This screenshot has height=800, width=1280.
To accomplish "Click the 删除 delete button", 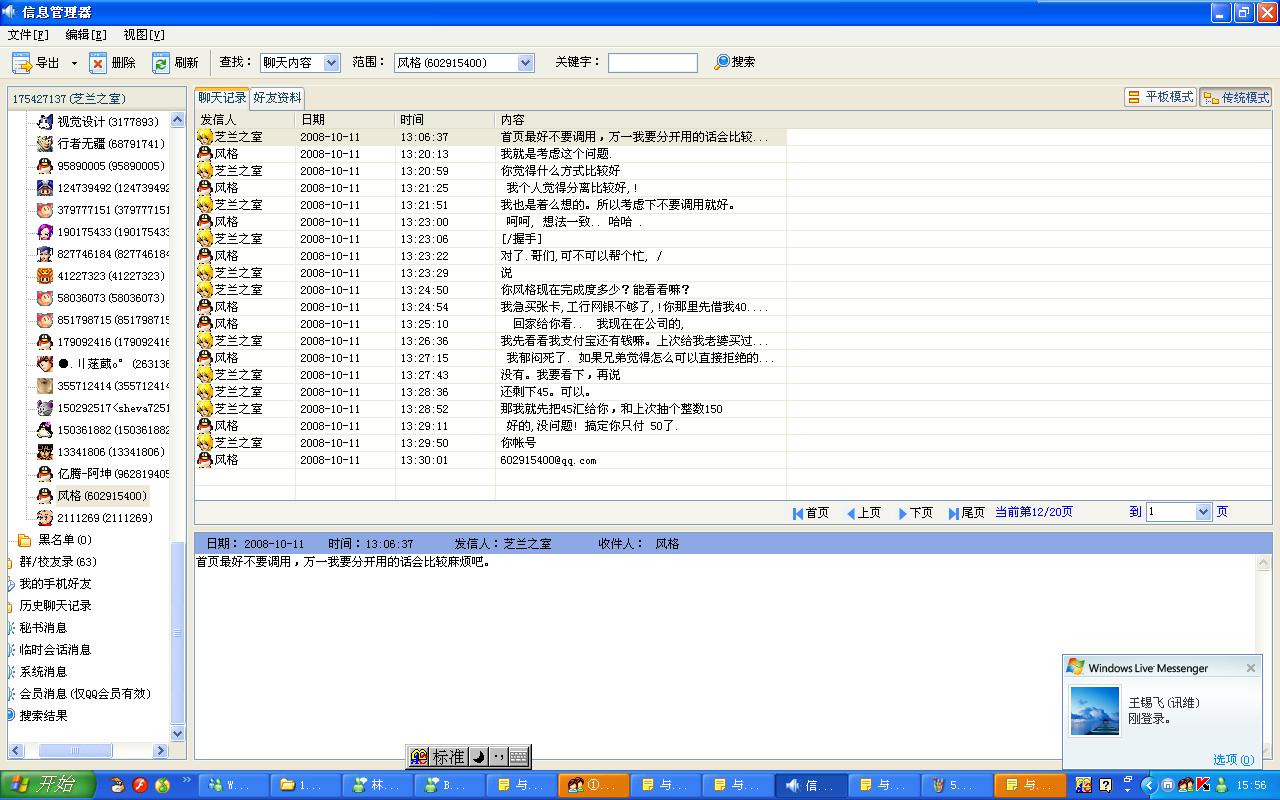I will pyautogui.click(x=112, y=63).
